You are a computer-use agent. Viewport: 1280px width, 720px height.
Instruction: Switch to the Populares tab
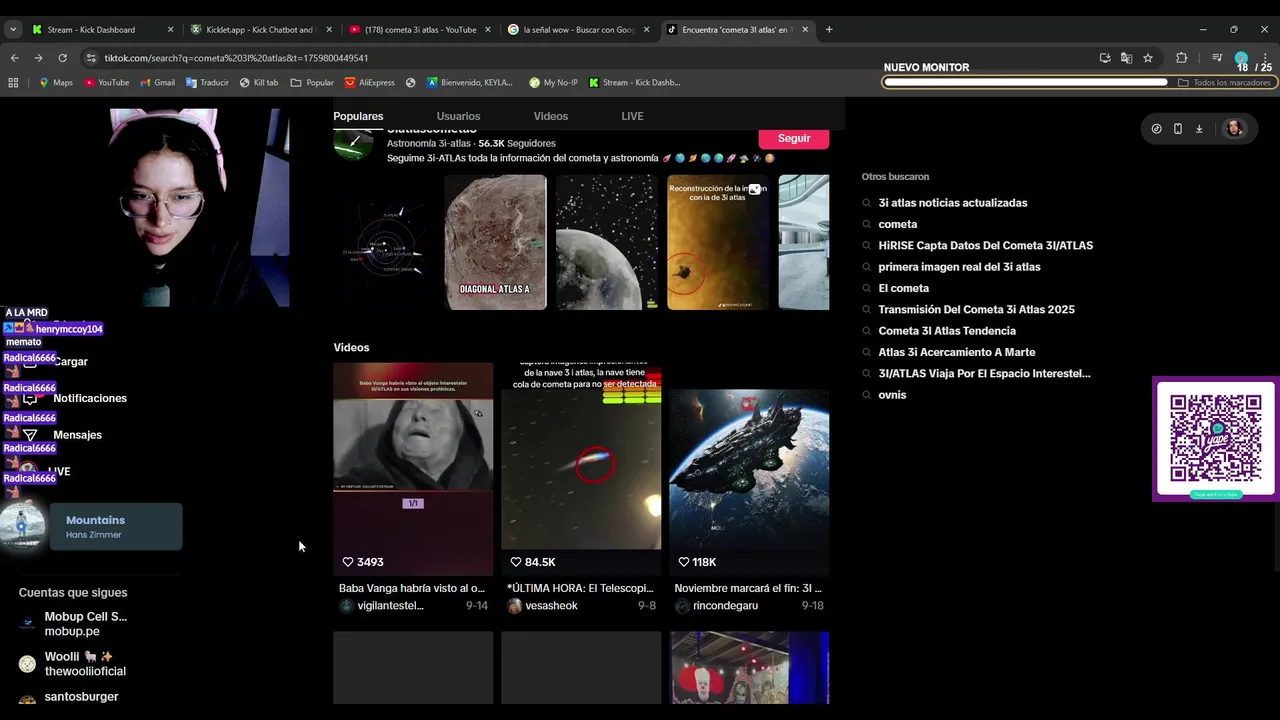click(x=358, y=116)
